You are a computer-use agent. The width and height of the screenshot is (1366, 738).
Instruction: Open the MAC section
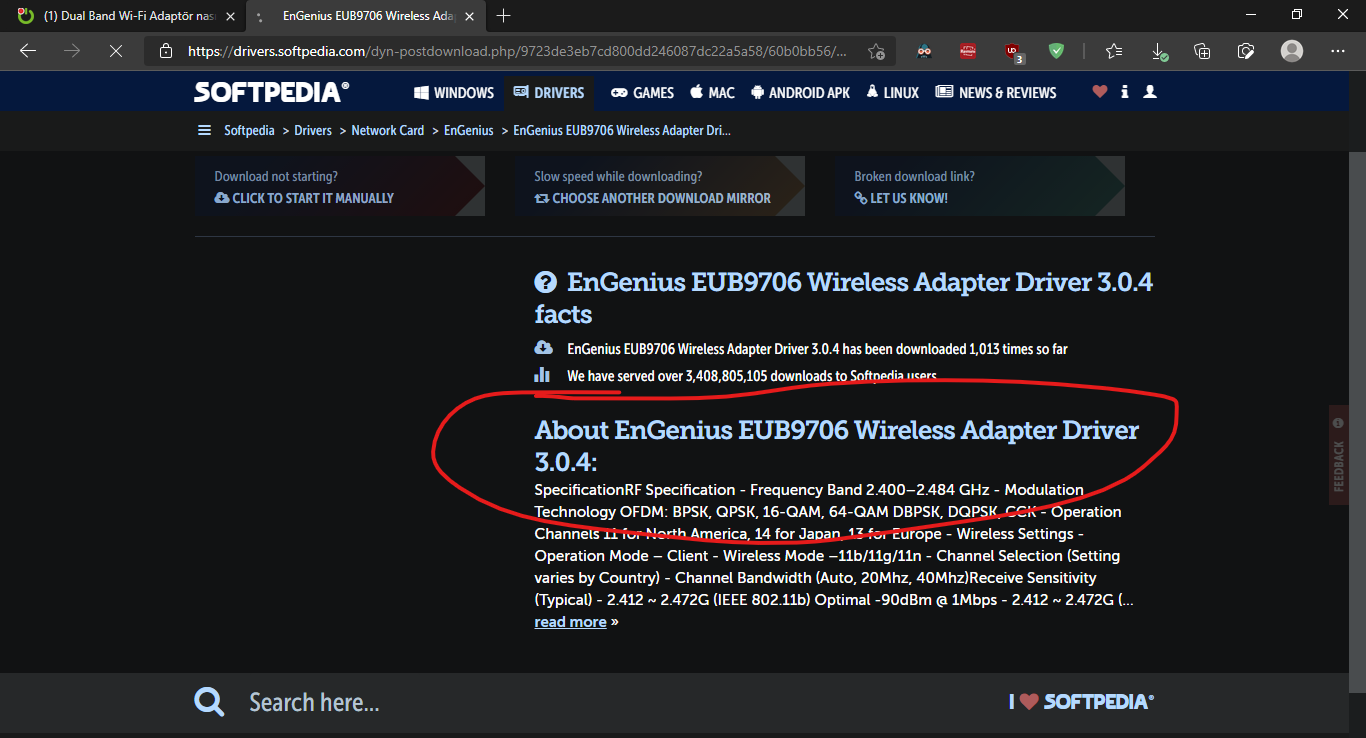pos(712,92)
